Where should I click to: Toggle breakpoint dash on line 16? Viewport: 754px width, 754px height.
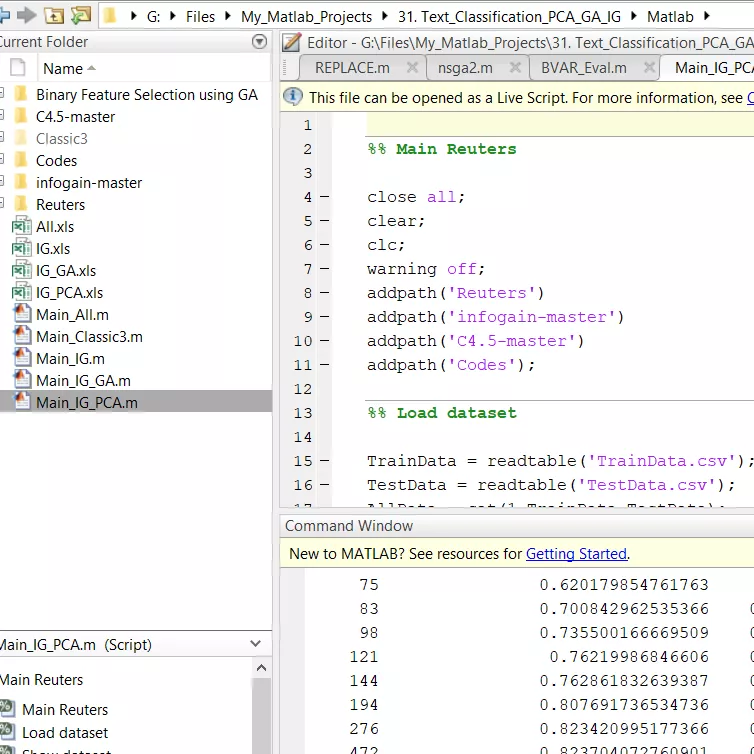[325, 485]
